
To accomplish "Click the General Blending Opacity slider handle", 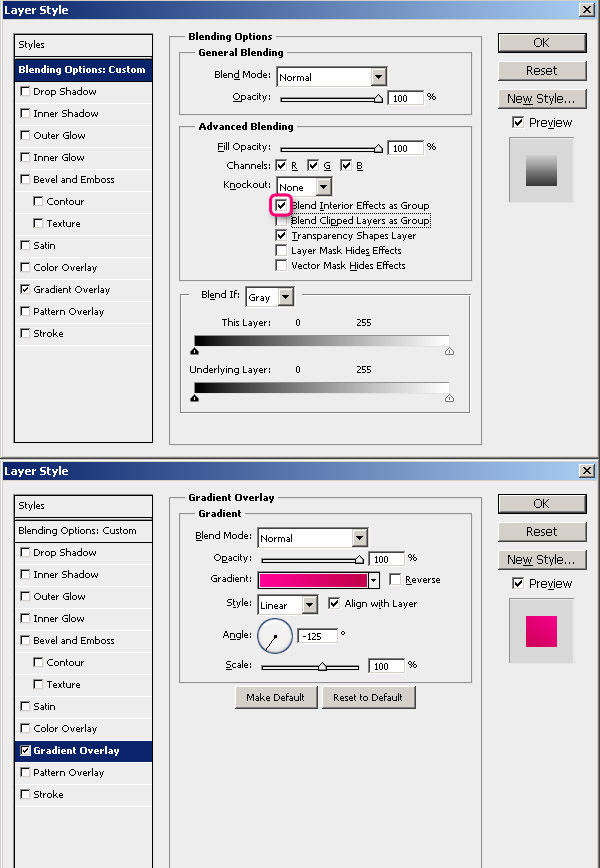I will 379,99.
